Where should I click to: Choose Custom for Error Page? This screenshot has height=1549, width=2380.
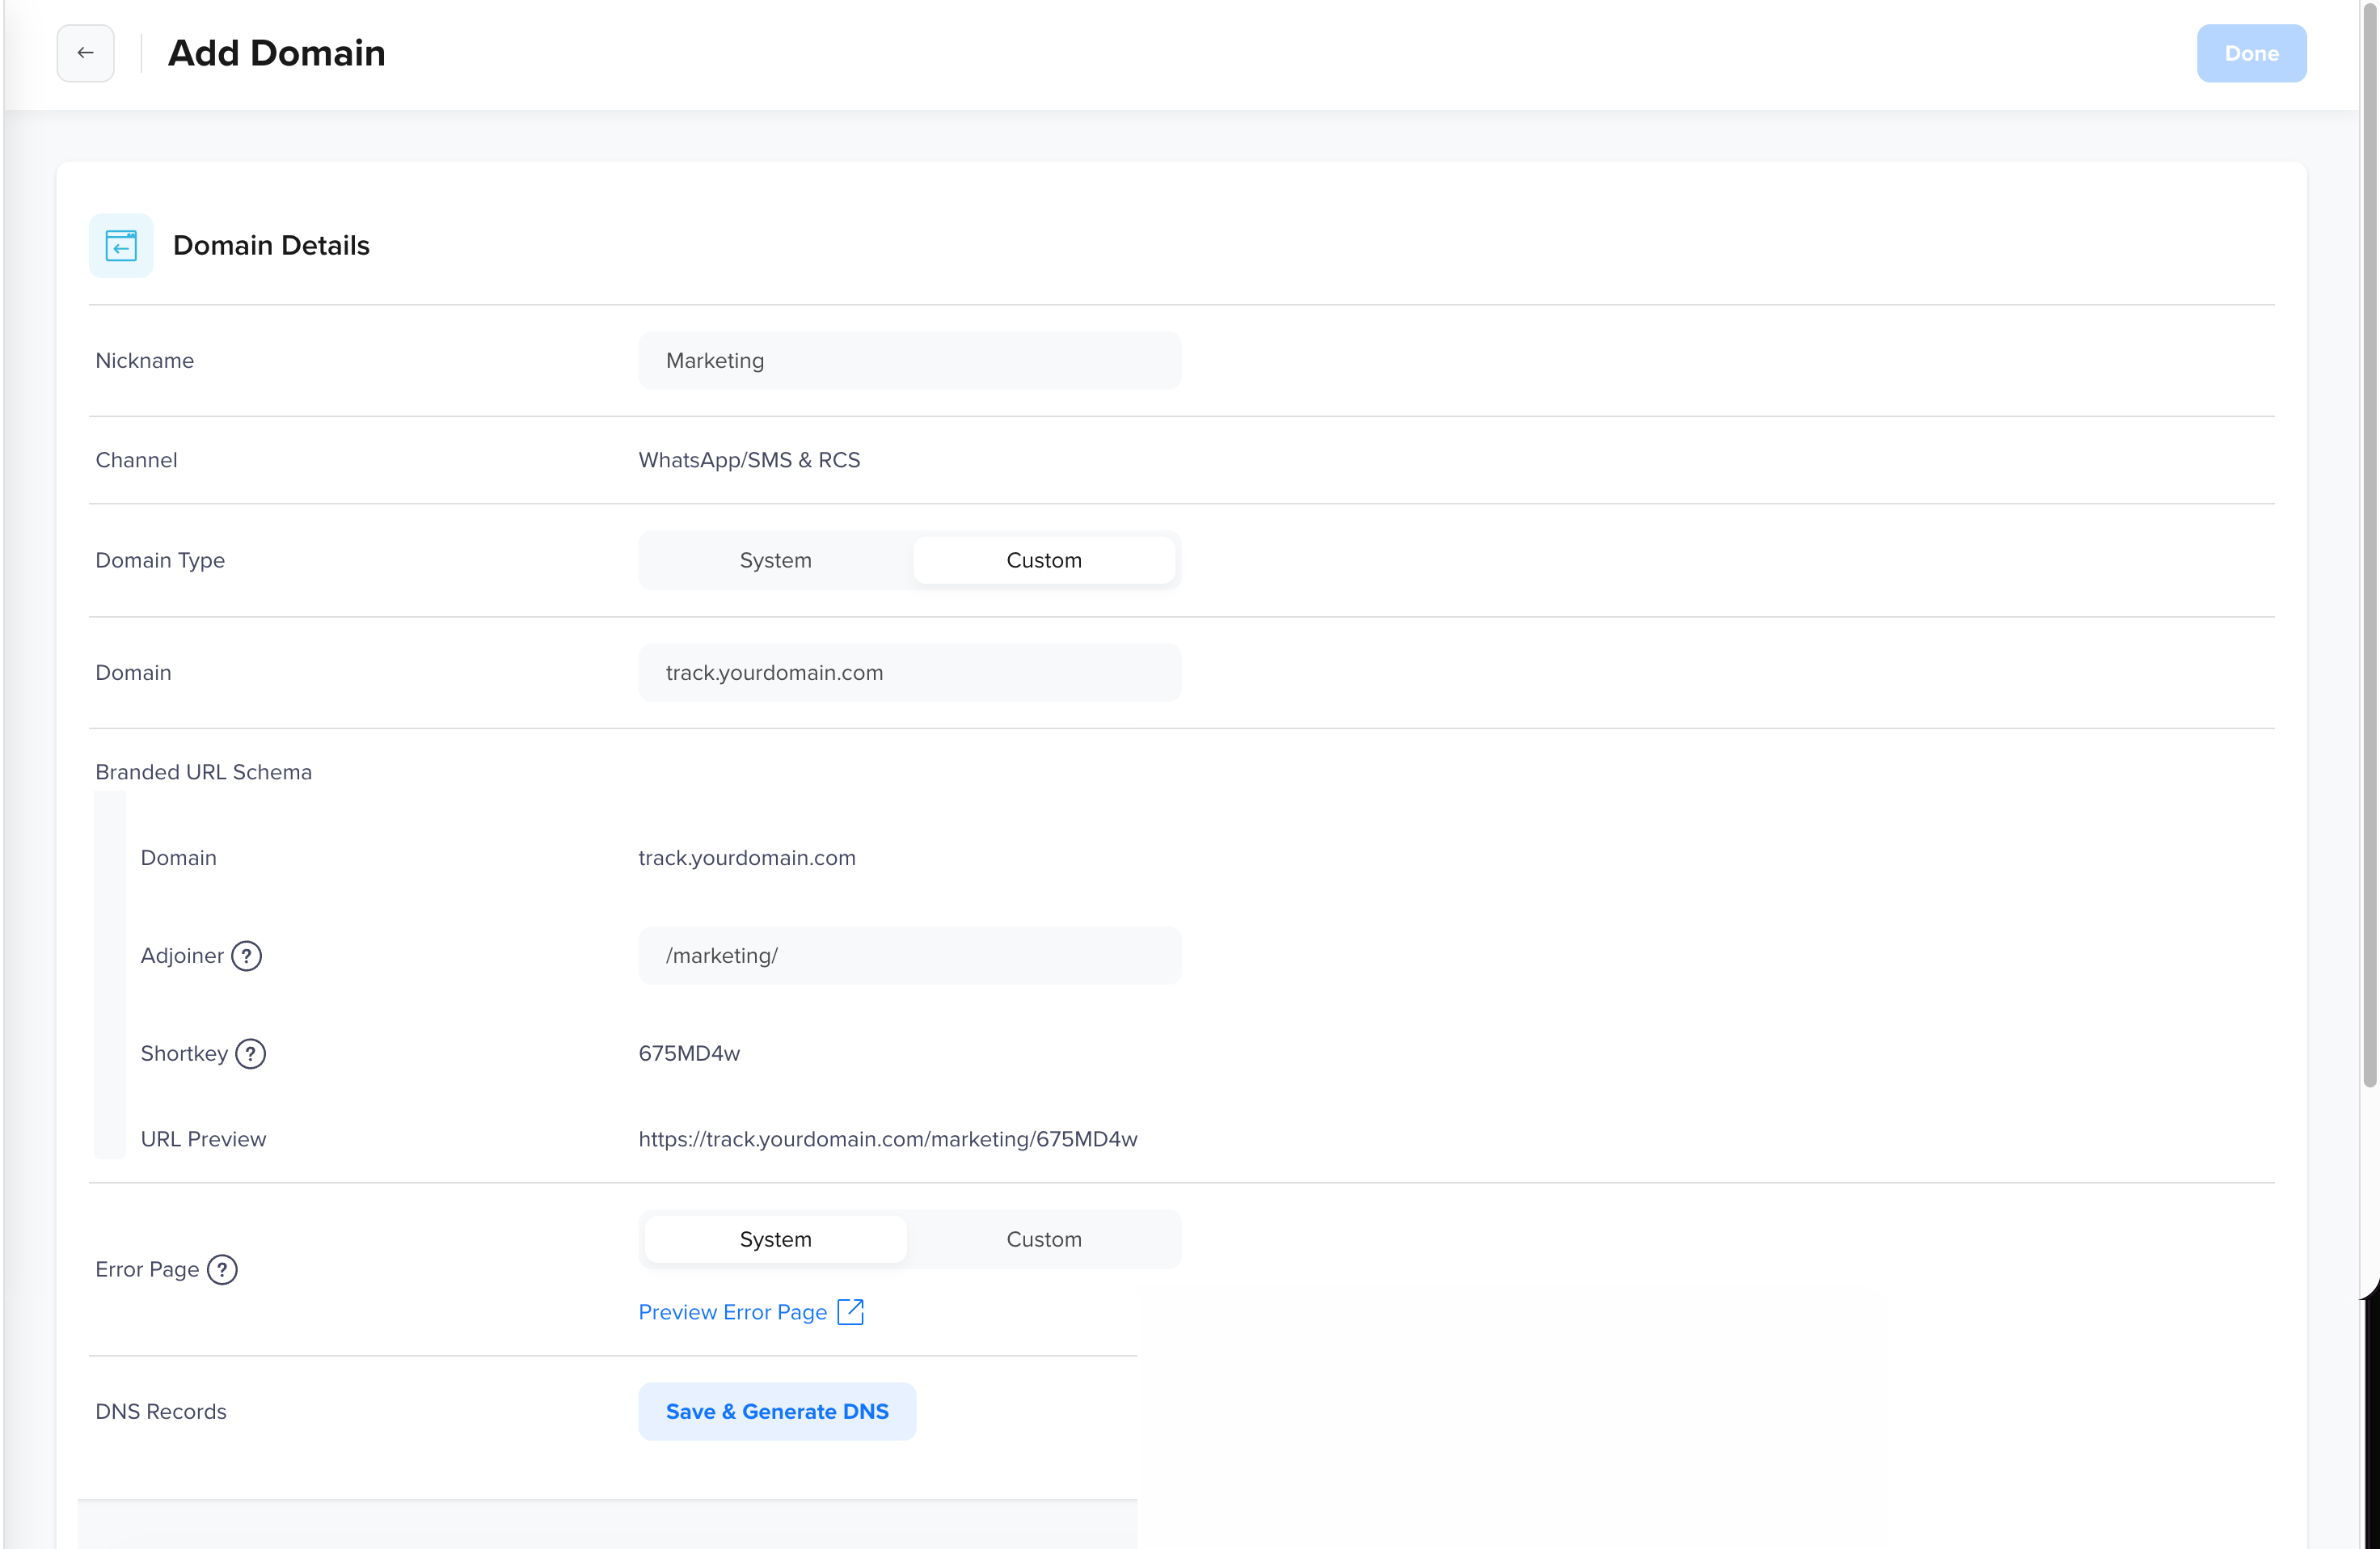1043,1240
